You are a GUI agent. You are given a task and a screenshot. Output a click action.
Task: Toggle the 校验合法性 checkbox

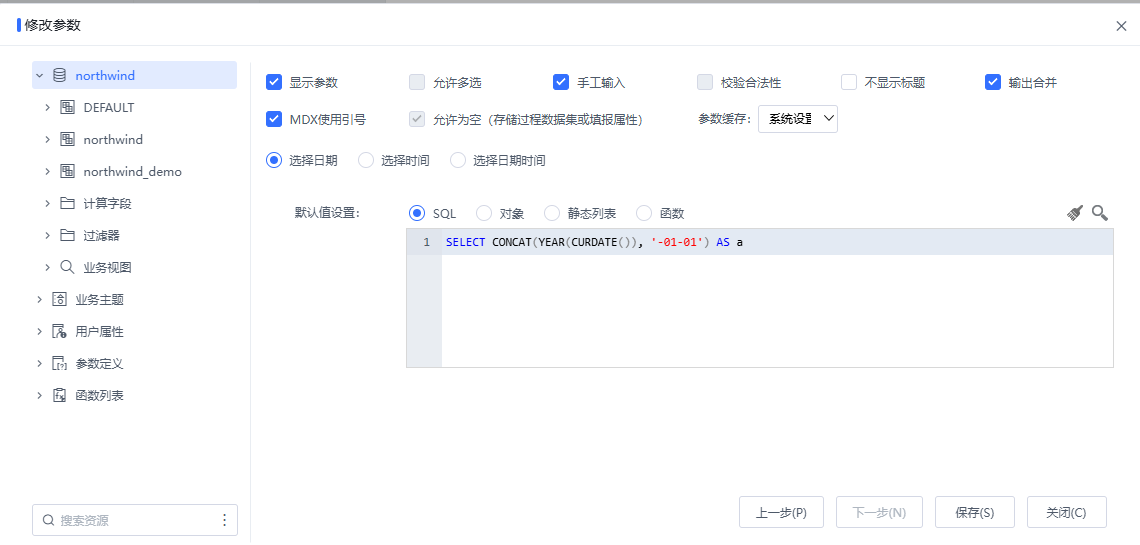[705, 82]
